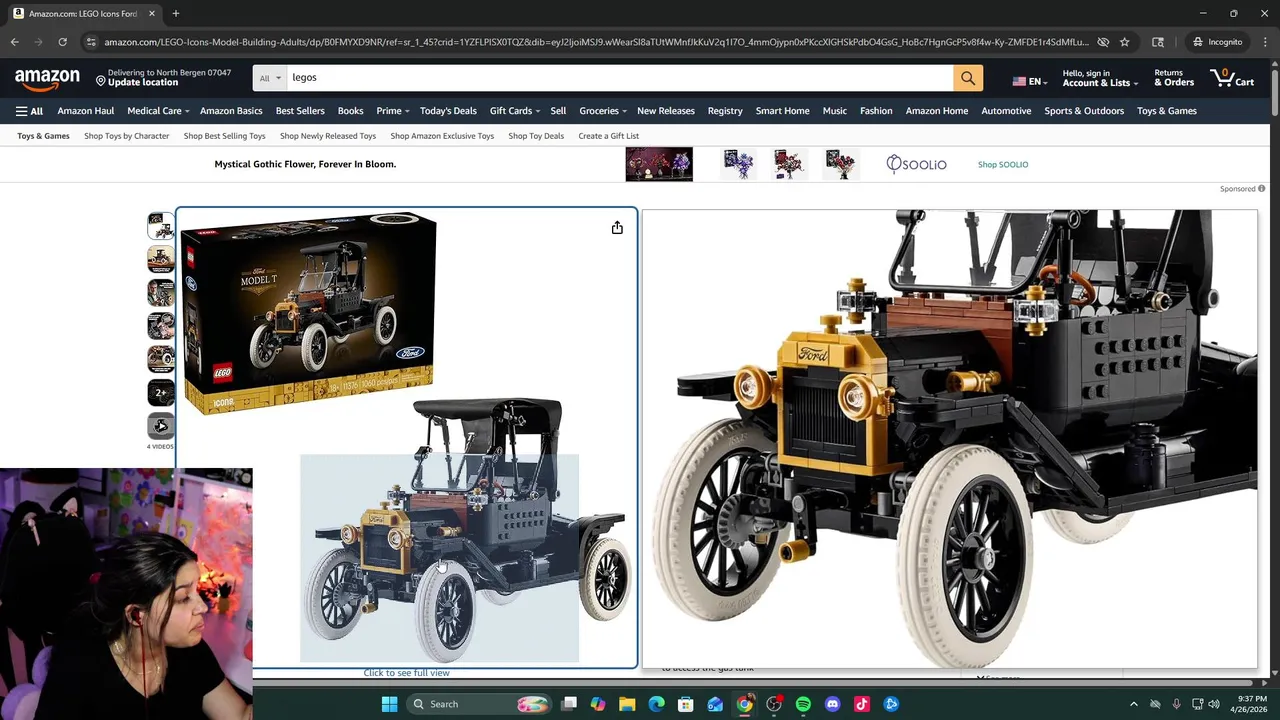
Task: Click Shop SOOLIO sponsored link
Action: [1003, 164]
